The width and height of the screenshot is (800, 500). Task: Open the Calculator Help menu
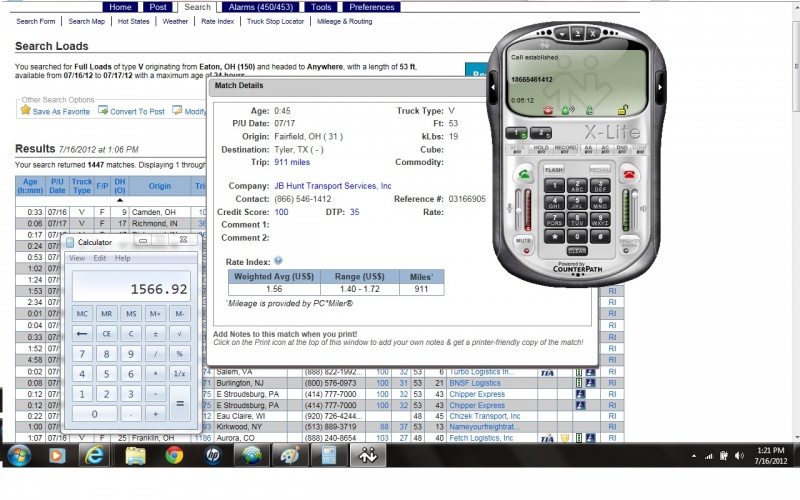click(122, 258)
